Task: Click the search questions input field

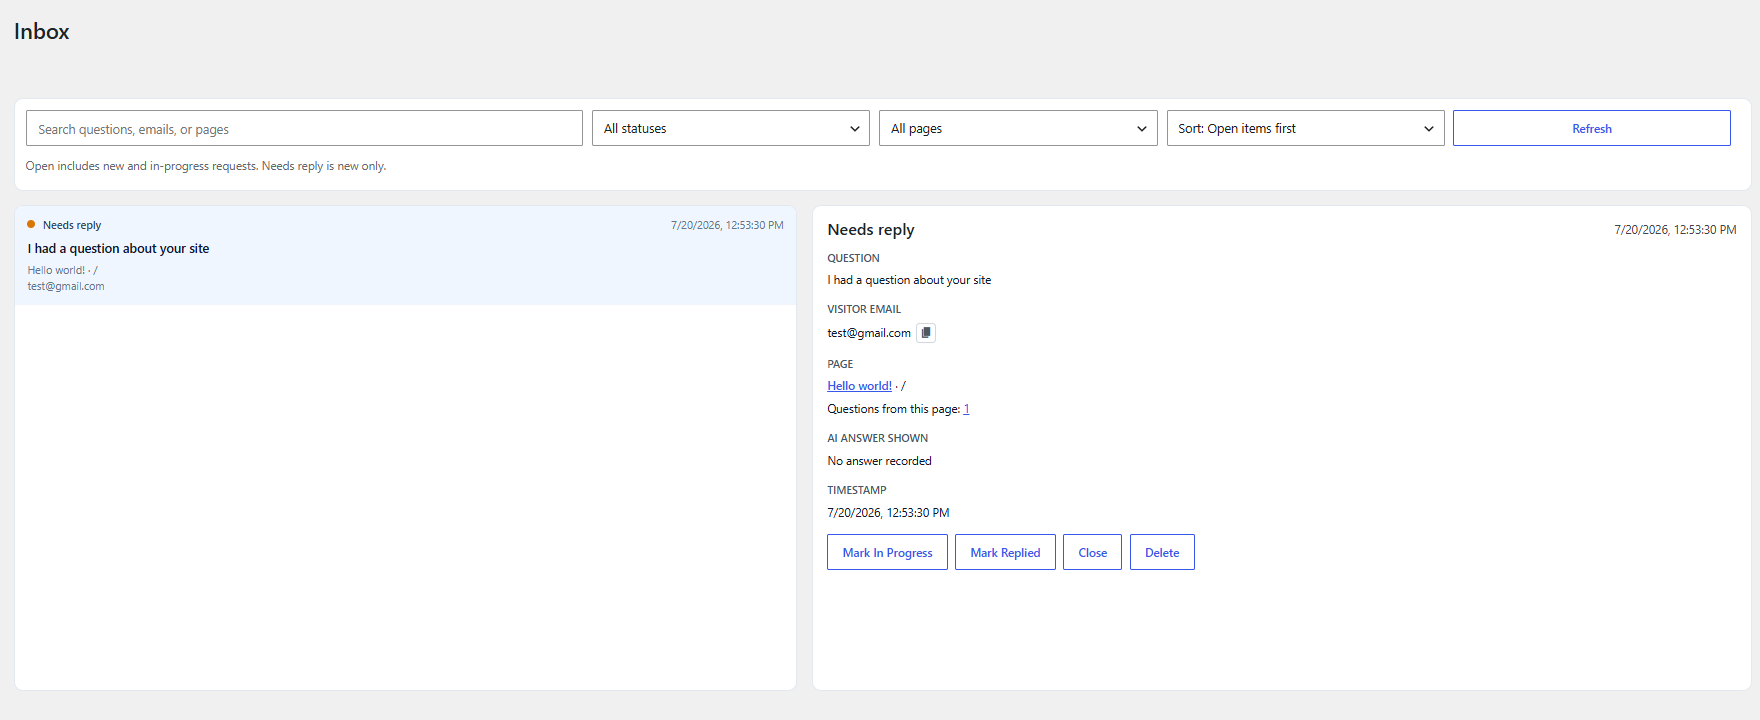Action: [x=304, y=128]
